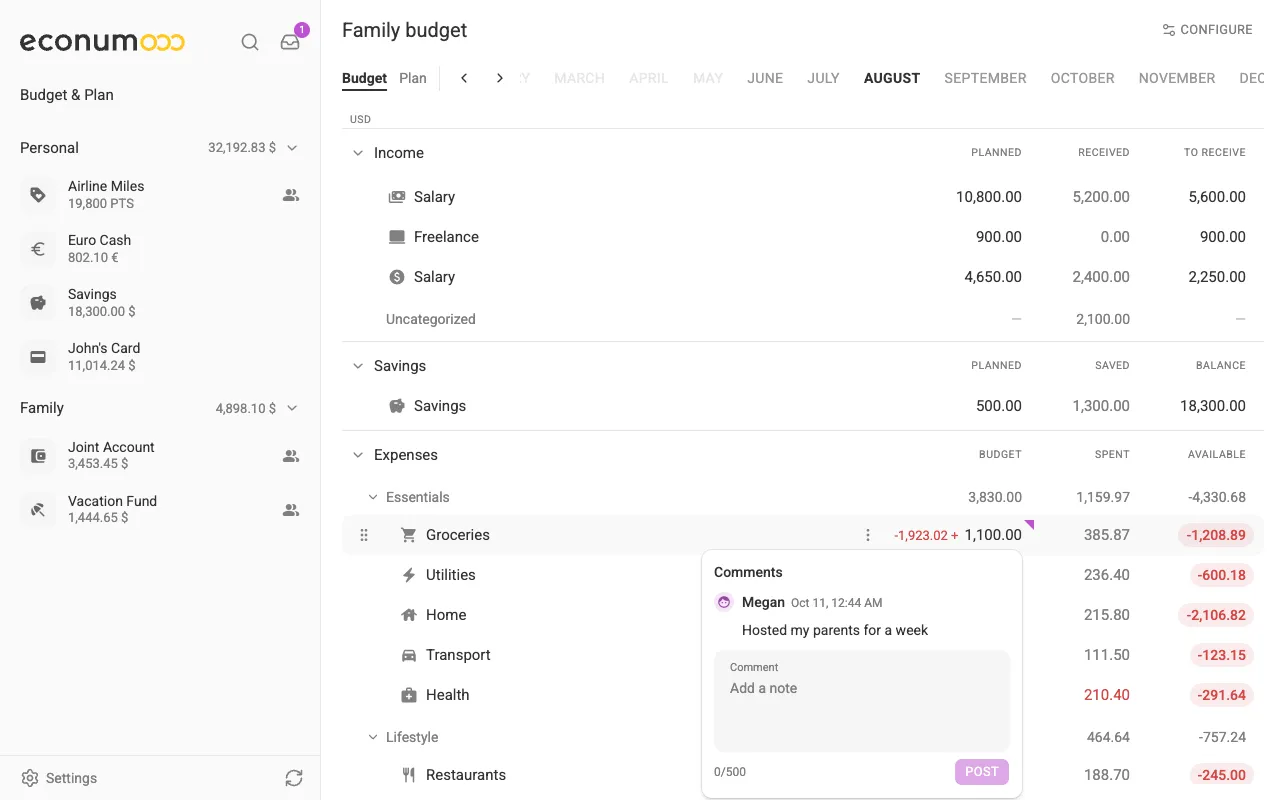
Task: Focus the Add a note comment field
Action: 862,701
